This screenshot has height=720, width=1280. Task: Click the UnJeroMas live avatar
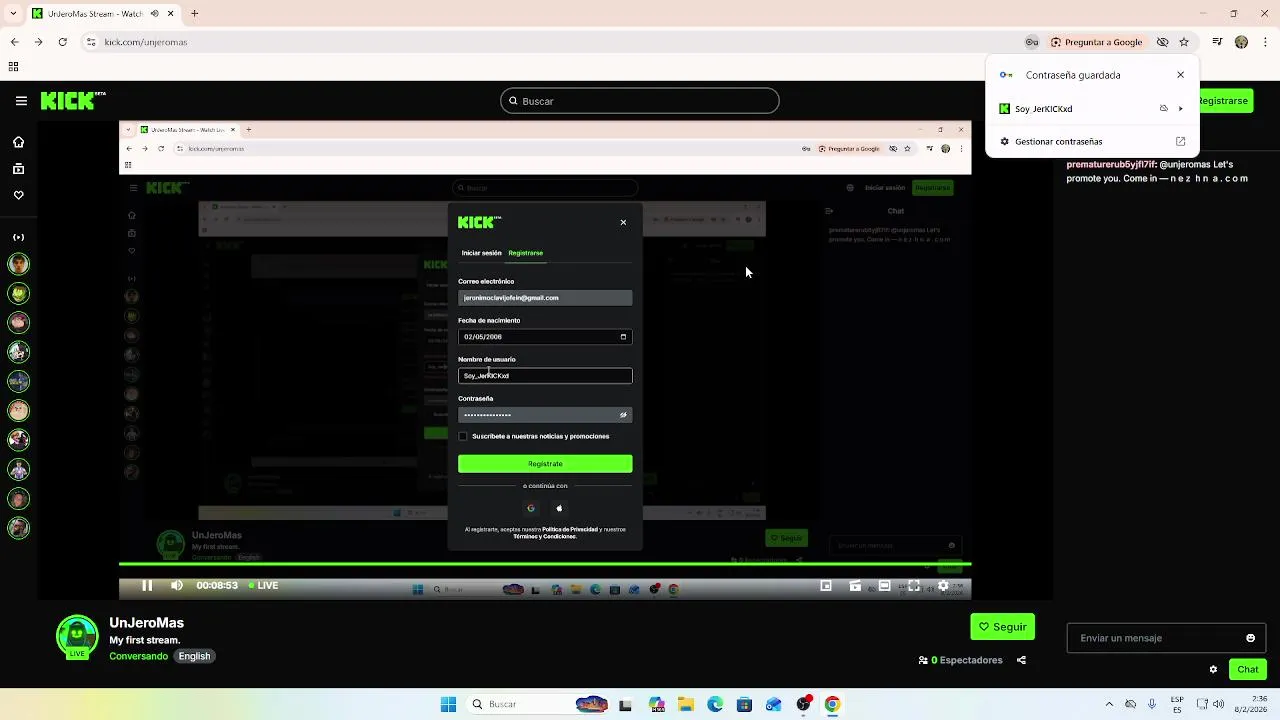click(x=77, y=637)
